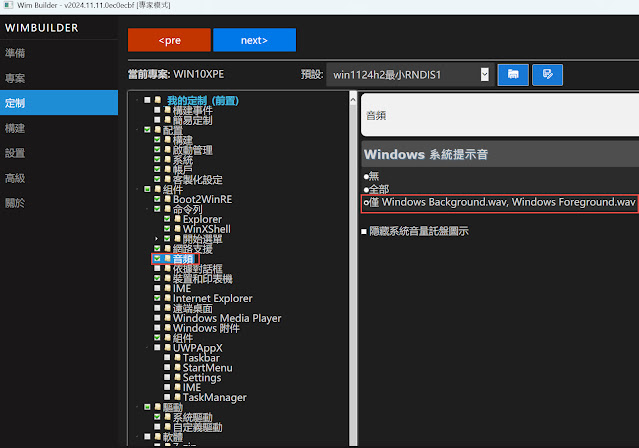The image size is (639, 448).
Task: Click the folder icon beside 裝置和印表機
Action: point(167,278)
